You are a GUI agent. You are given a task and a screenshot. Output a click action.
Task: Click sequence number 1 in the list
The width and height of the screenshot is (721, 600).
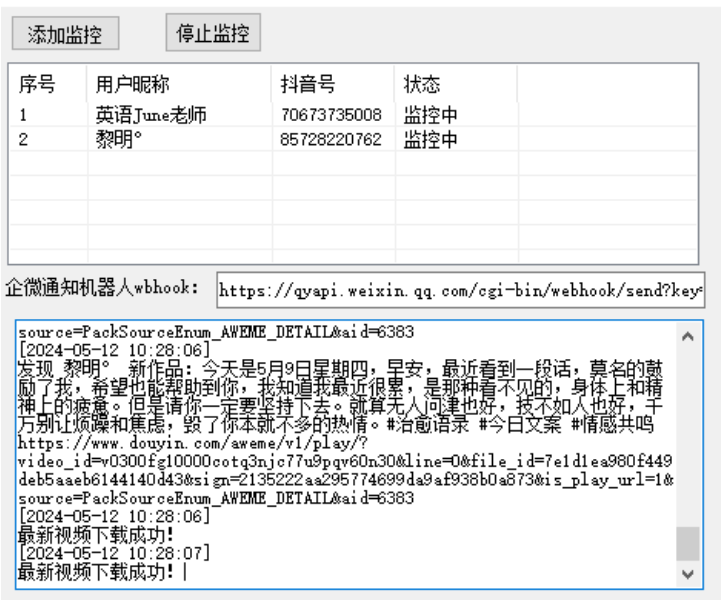23,116
